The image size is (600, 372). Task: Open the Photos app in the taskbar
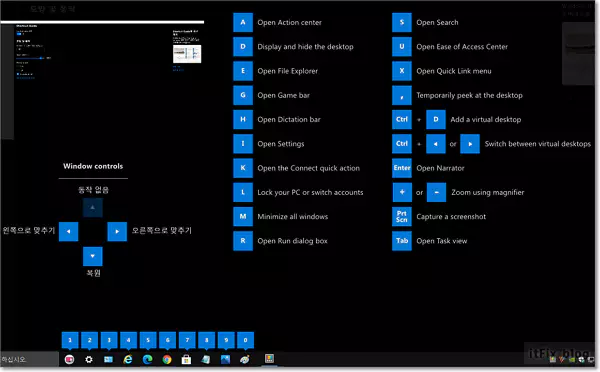(x=225, y=359)
